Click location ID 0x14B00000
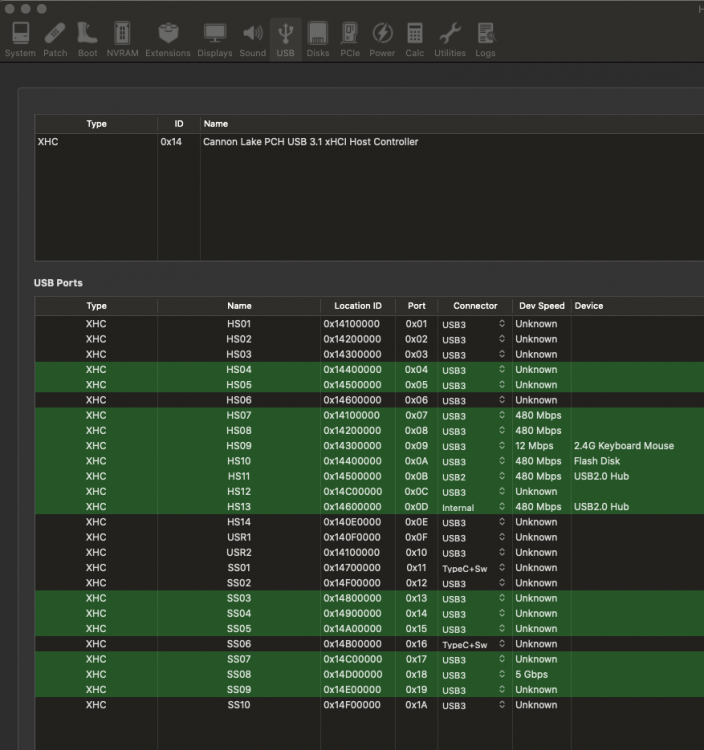 pyautogui.click(x=352, y=644)
